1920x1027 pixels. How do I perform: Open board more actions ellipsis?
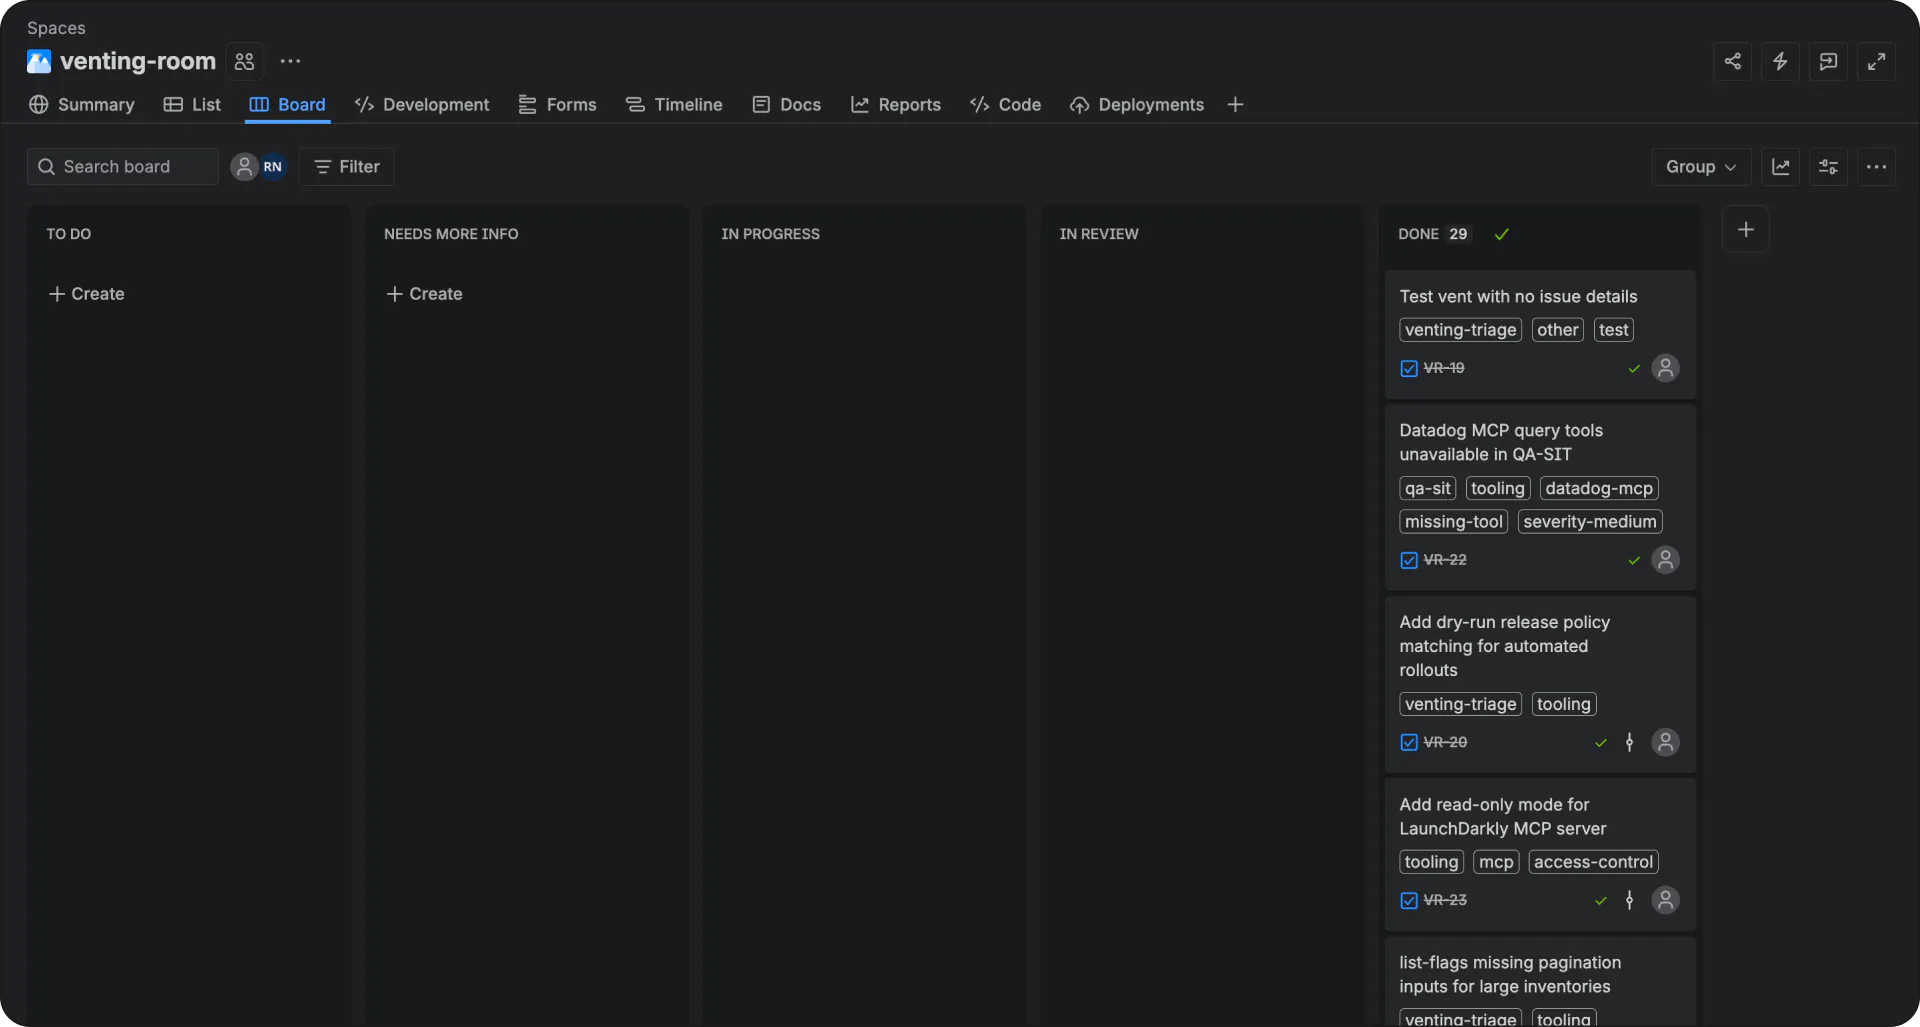(x=1876, y=167)
